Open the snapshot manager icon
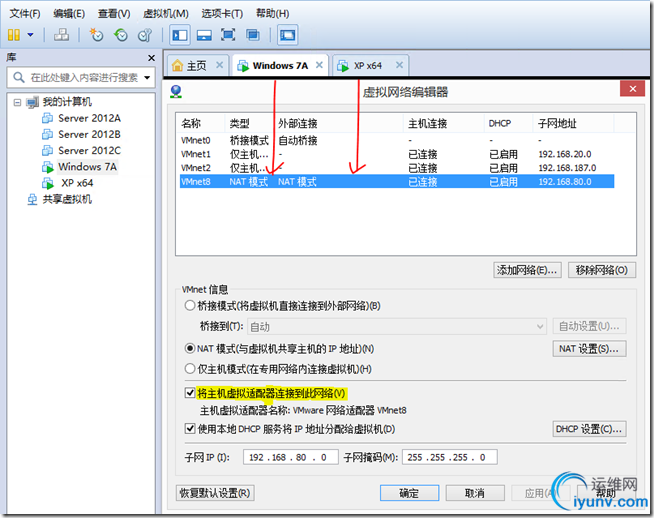 tap(145, 35)
